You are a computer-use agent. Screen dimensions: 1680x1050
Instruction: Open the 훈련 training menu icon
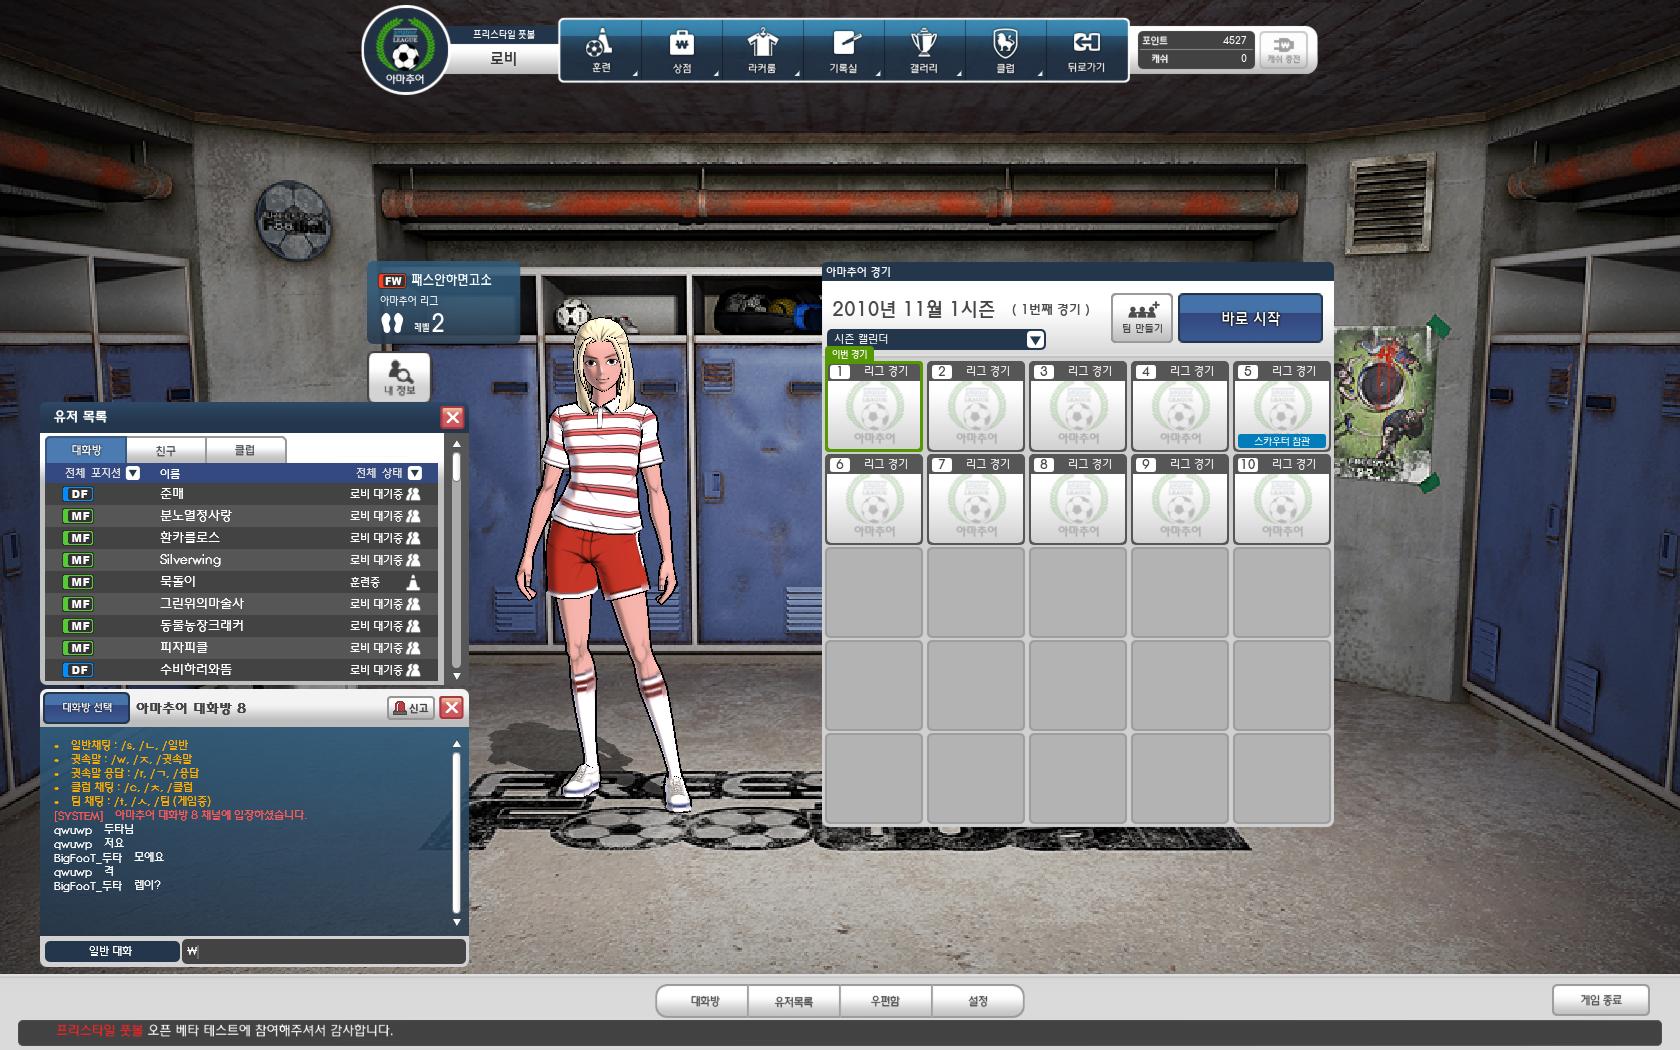point(600,50)
